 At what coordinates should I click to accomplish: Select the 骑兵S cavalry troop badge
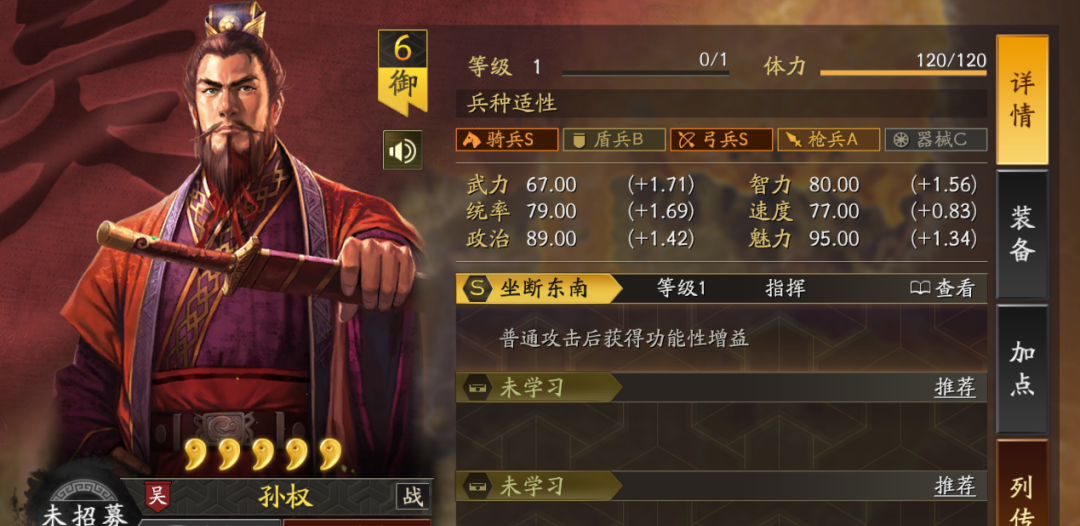507,140
